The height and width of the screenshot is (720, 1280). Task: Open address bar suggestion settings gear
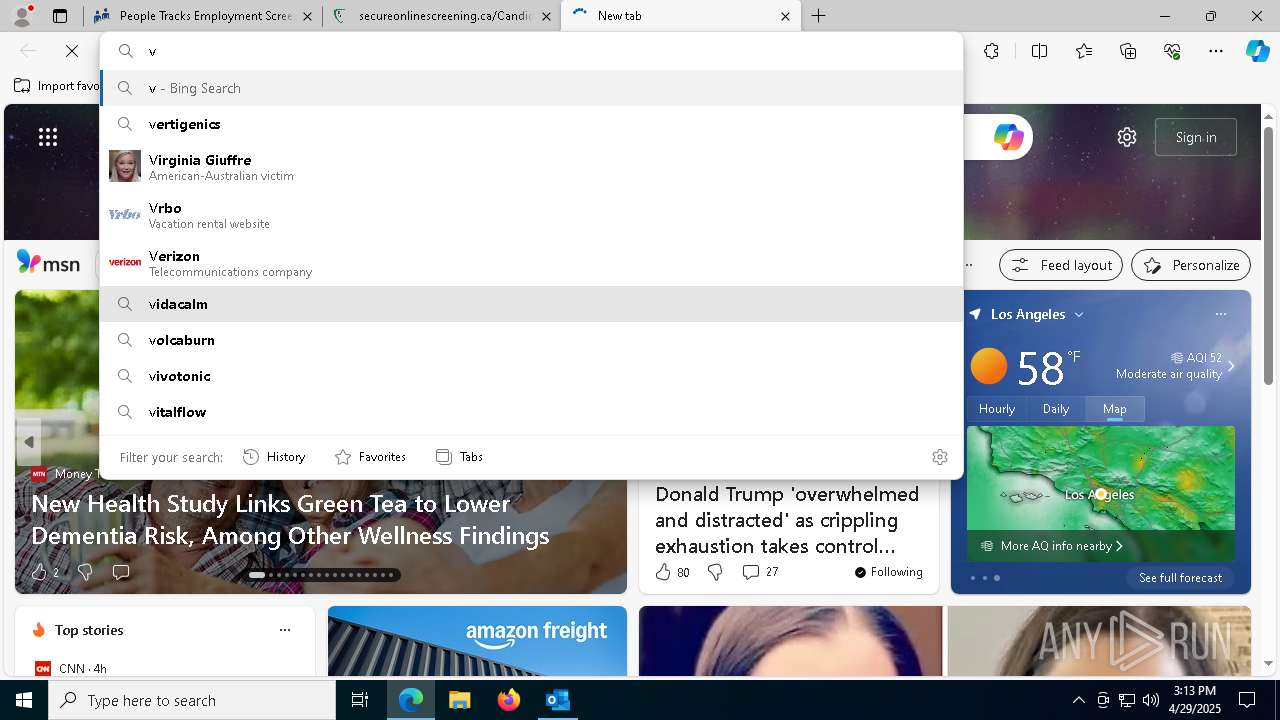pos(940,457)
